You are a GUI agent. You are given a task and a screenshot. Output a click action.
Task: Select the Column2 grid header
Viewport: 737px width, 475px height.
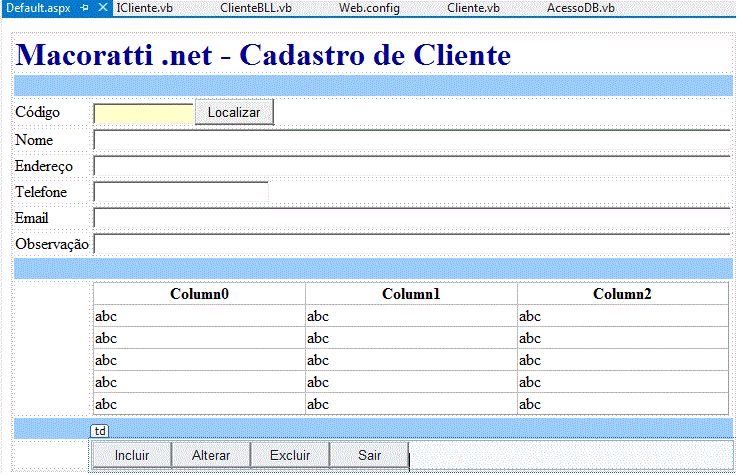tap(622, 294)
